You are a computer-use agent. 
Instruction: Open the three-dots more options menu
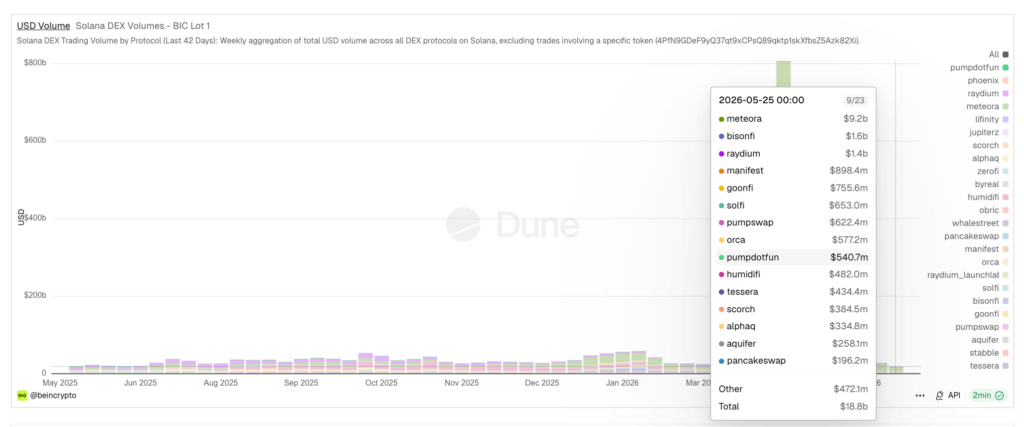(920, 395)
